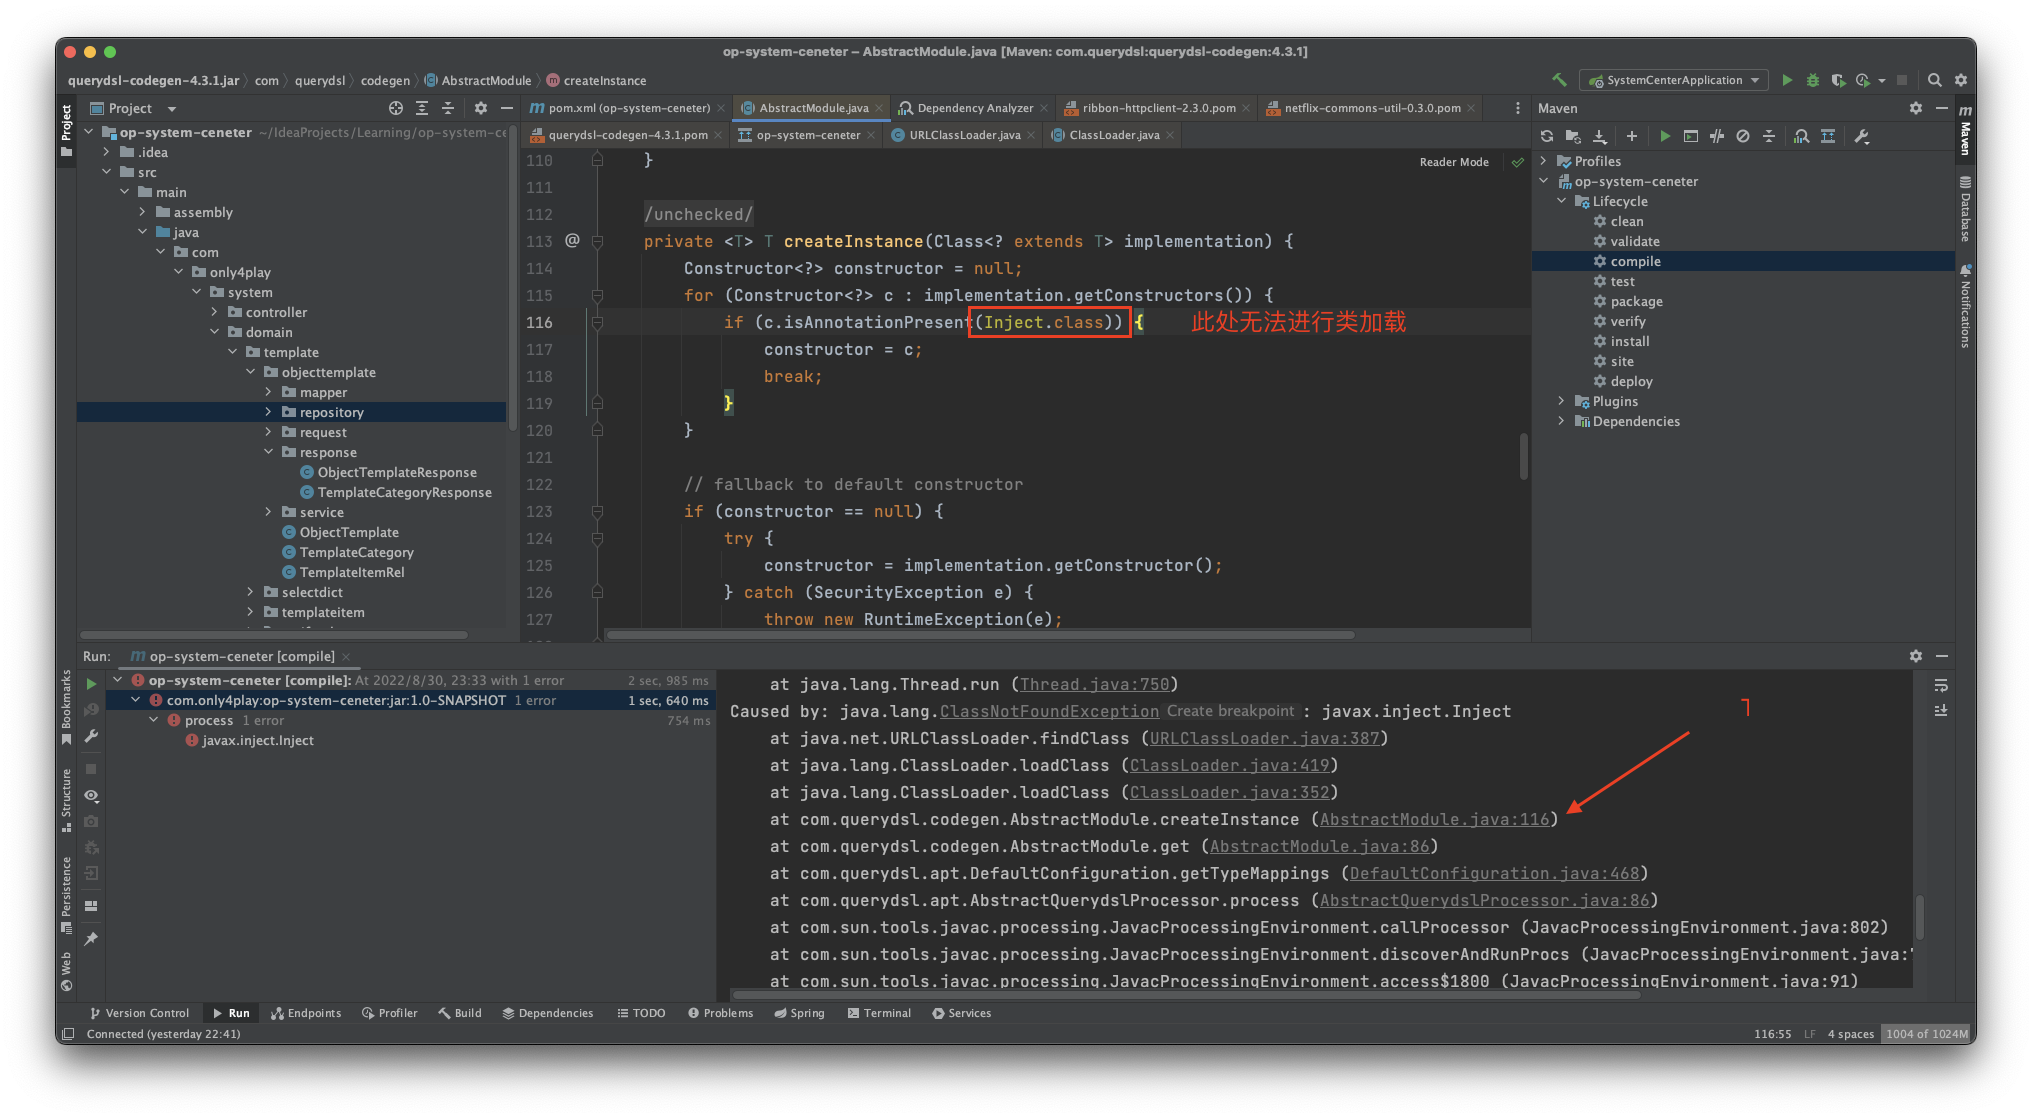Toggle tool window bars in status corner

point(68,1034)
